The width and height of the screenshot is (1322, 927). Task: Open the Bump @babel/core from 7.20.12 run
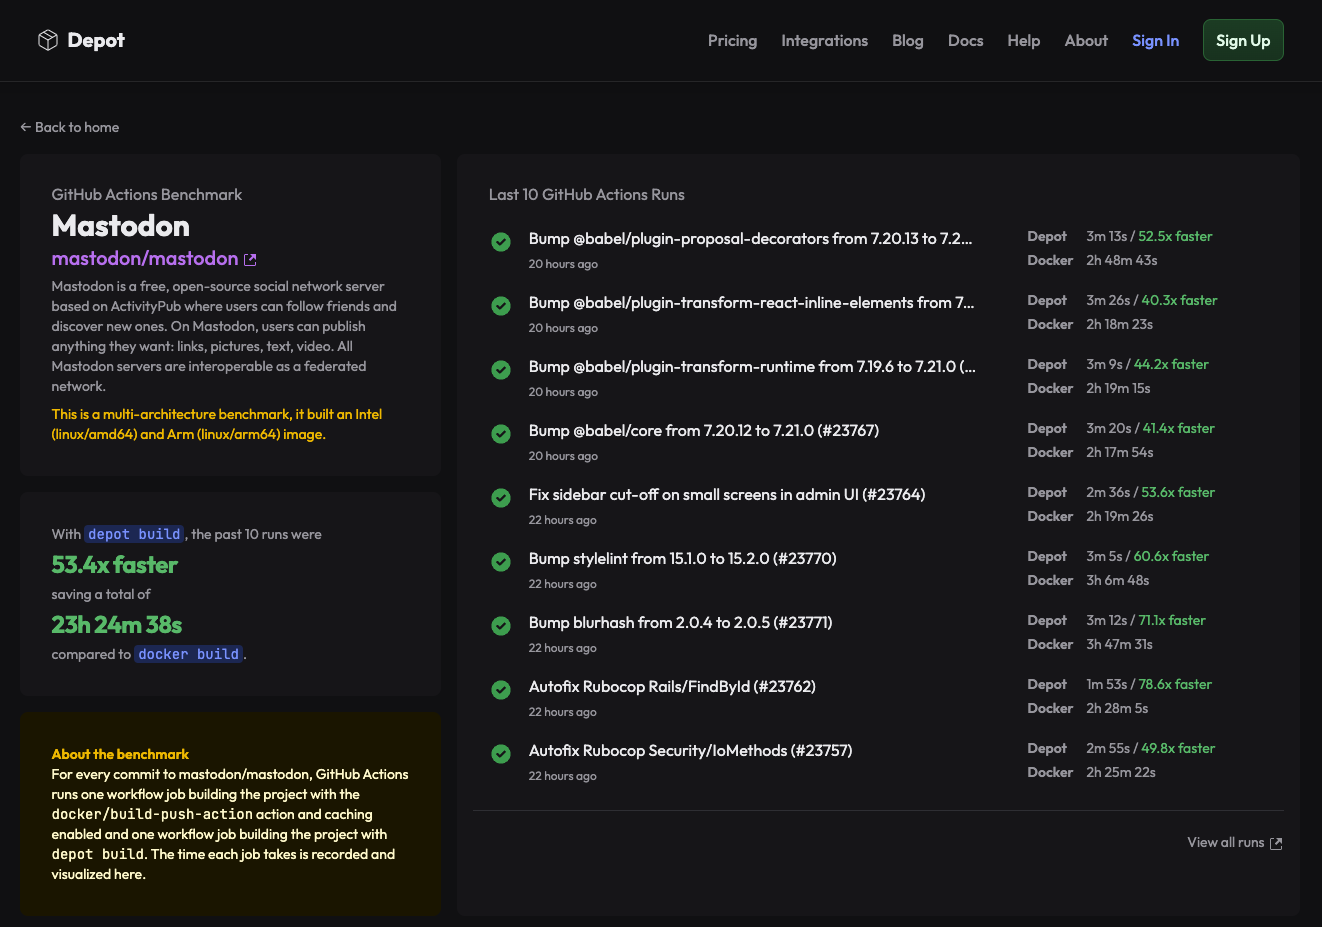coord(703,431)
